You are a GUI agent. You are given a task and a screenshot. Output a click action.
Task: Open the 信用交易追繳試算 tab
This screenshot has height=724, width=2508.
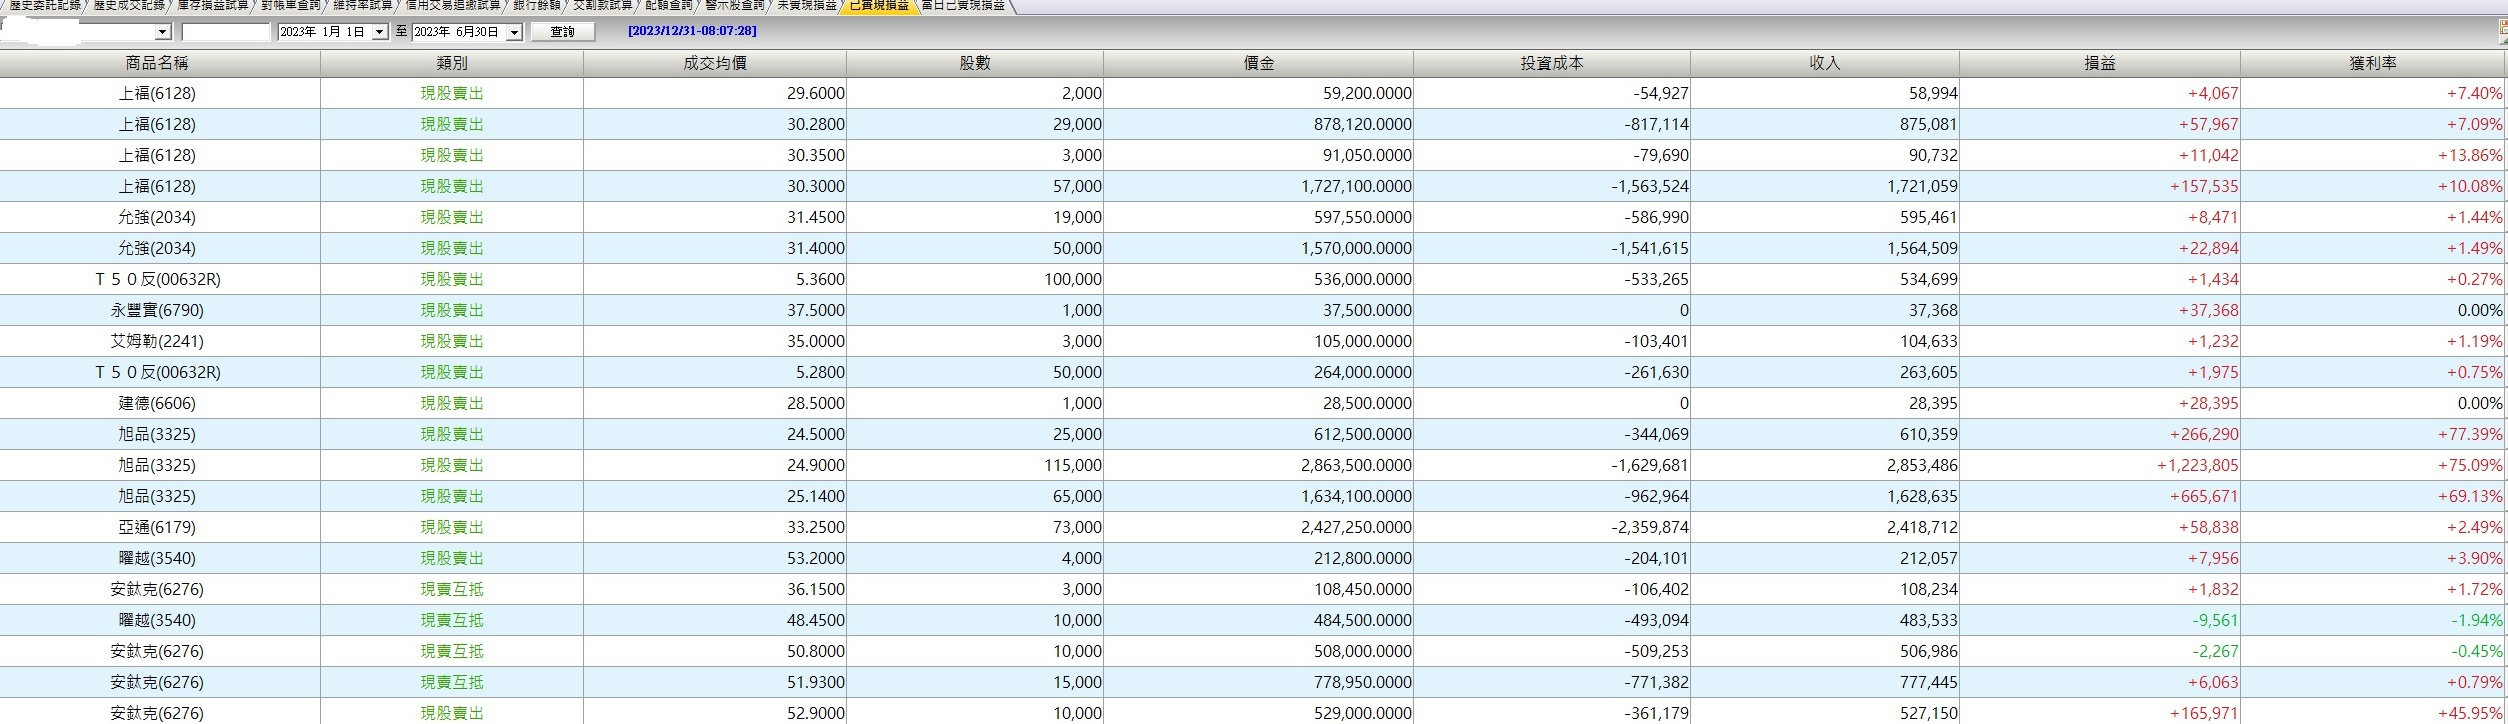click(453, 6)
